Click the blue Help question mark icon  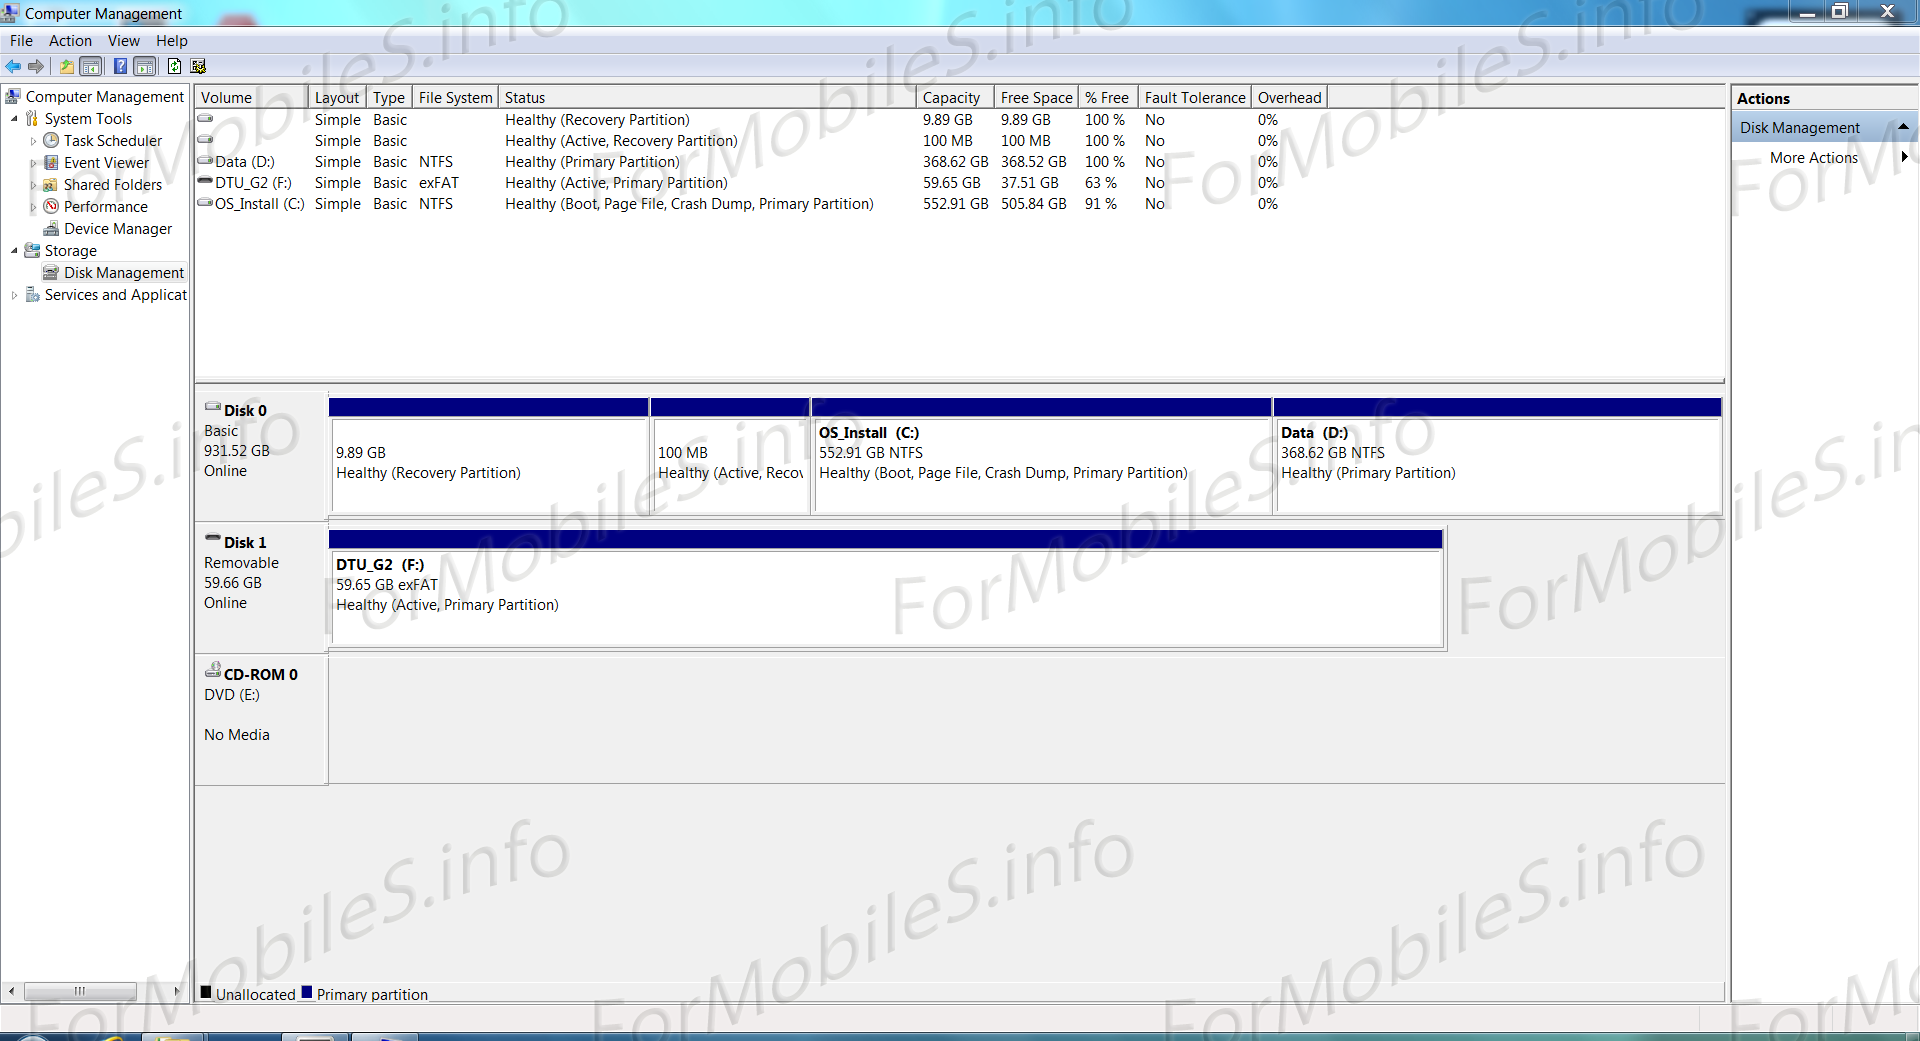tap(120, 66)
